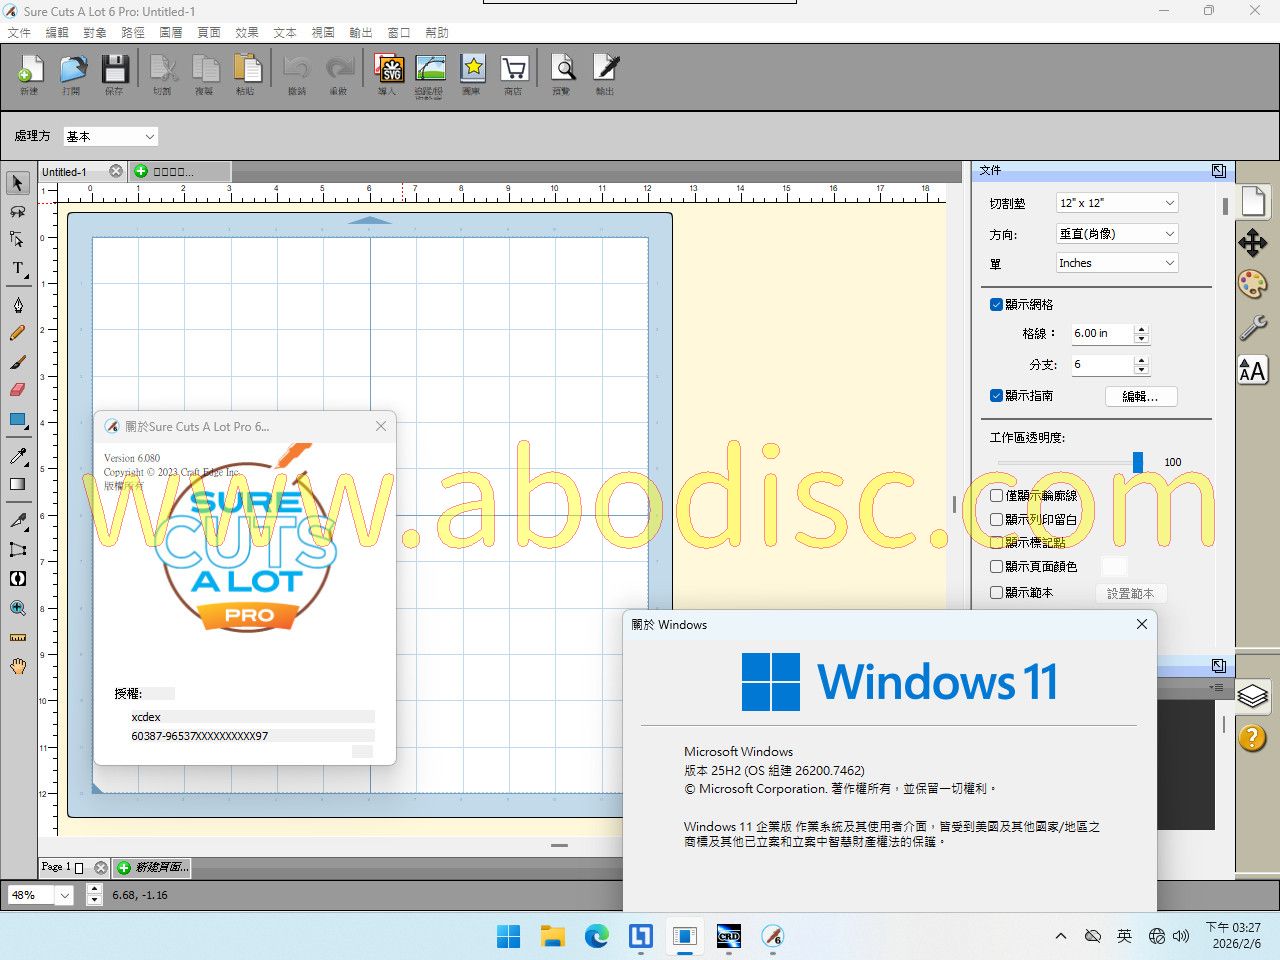
Task: Click the 編輯... guides button
Action: [x=1140, y=397]
